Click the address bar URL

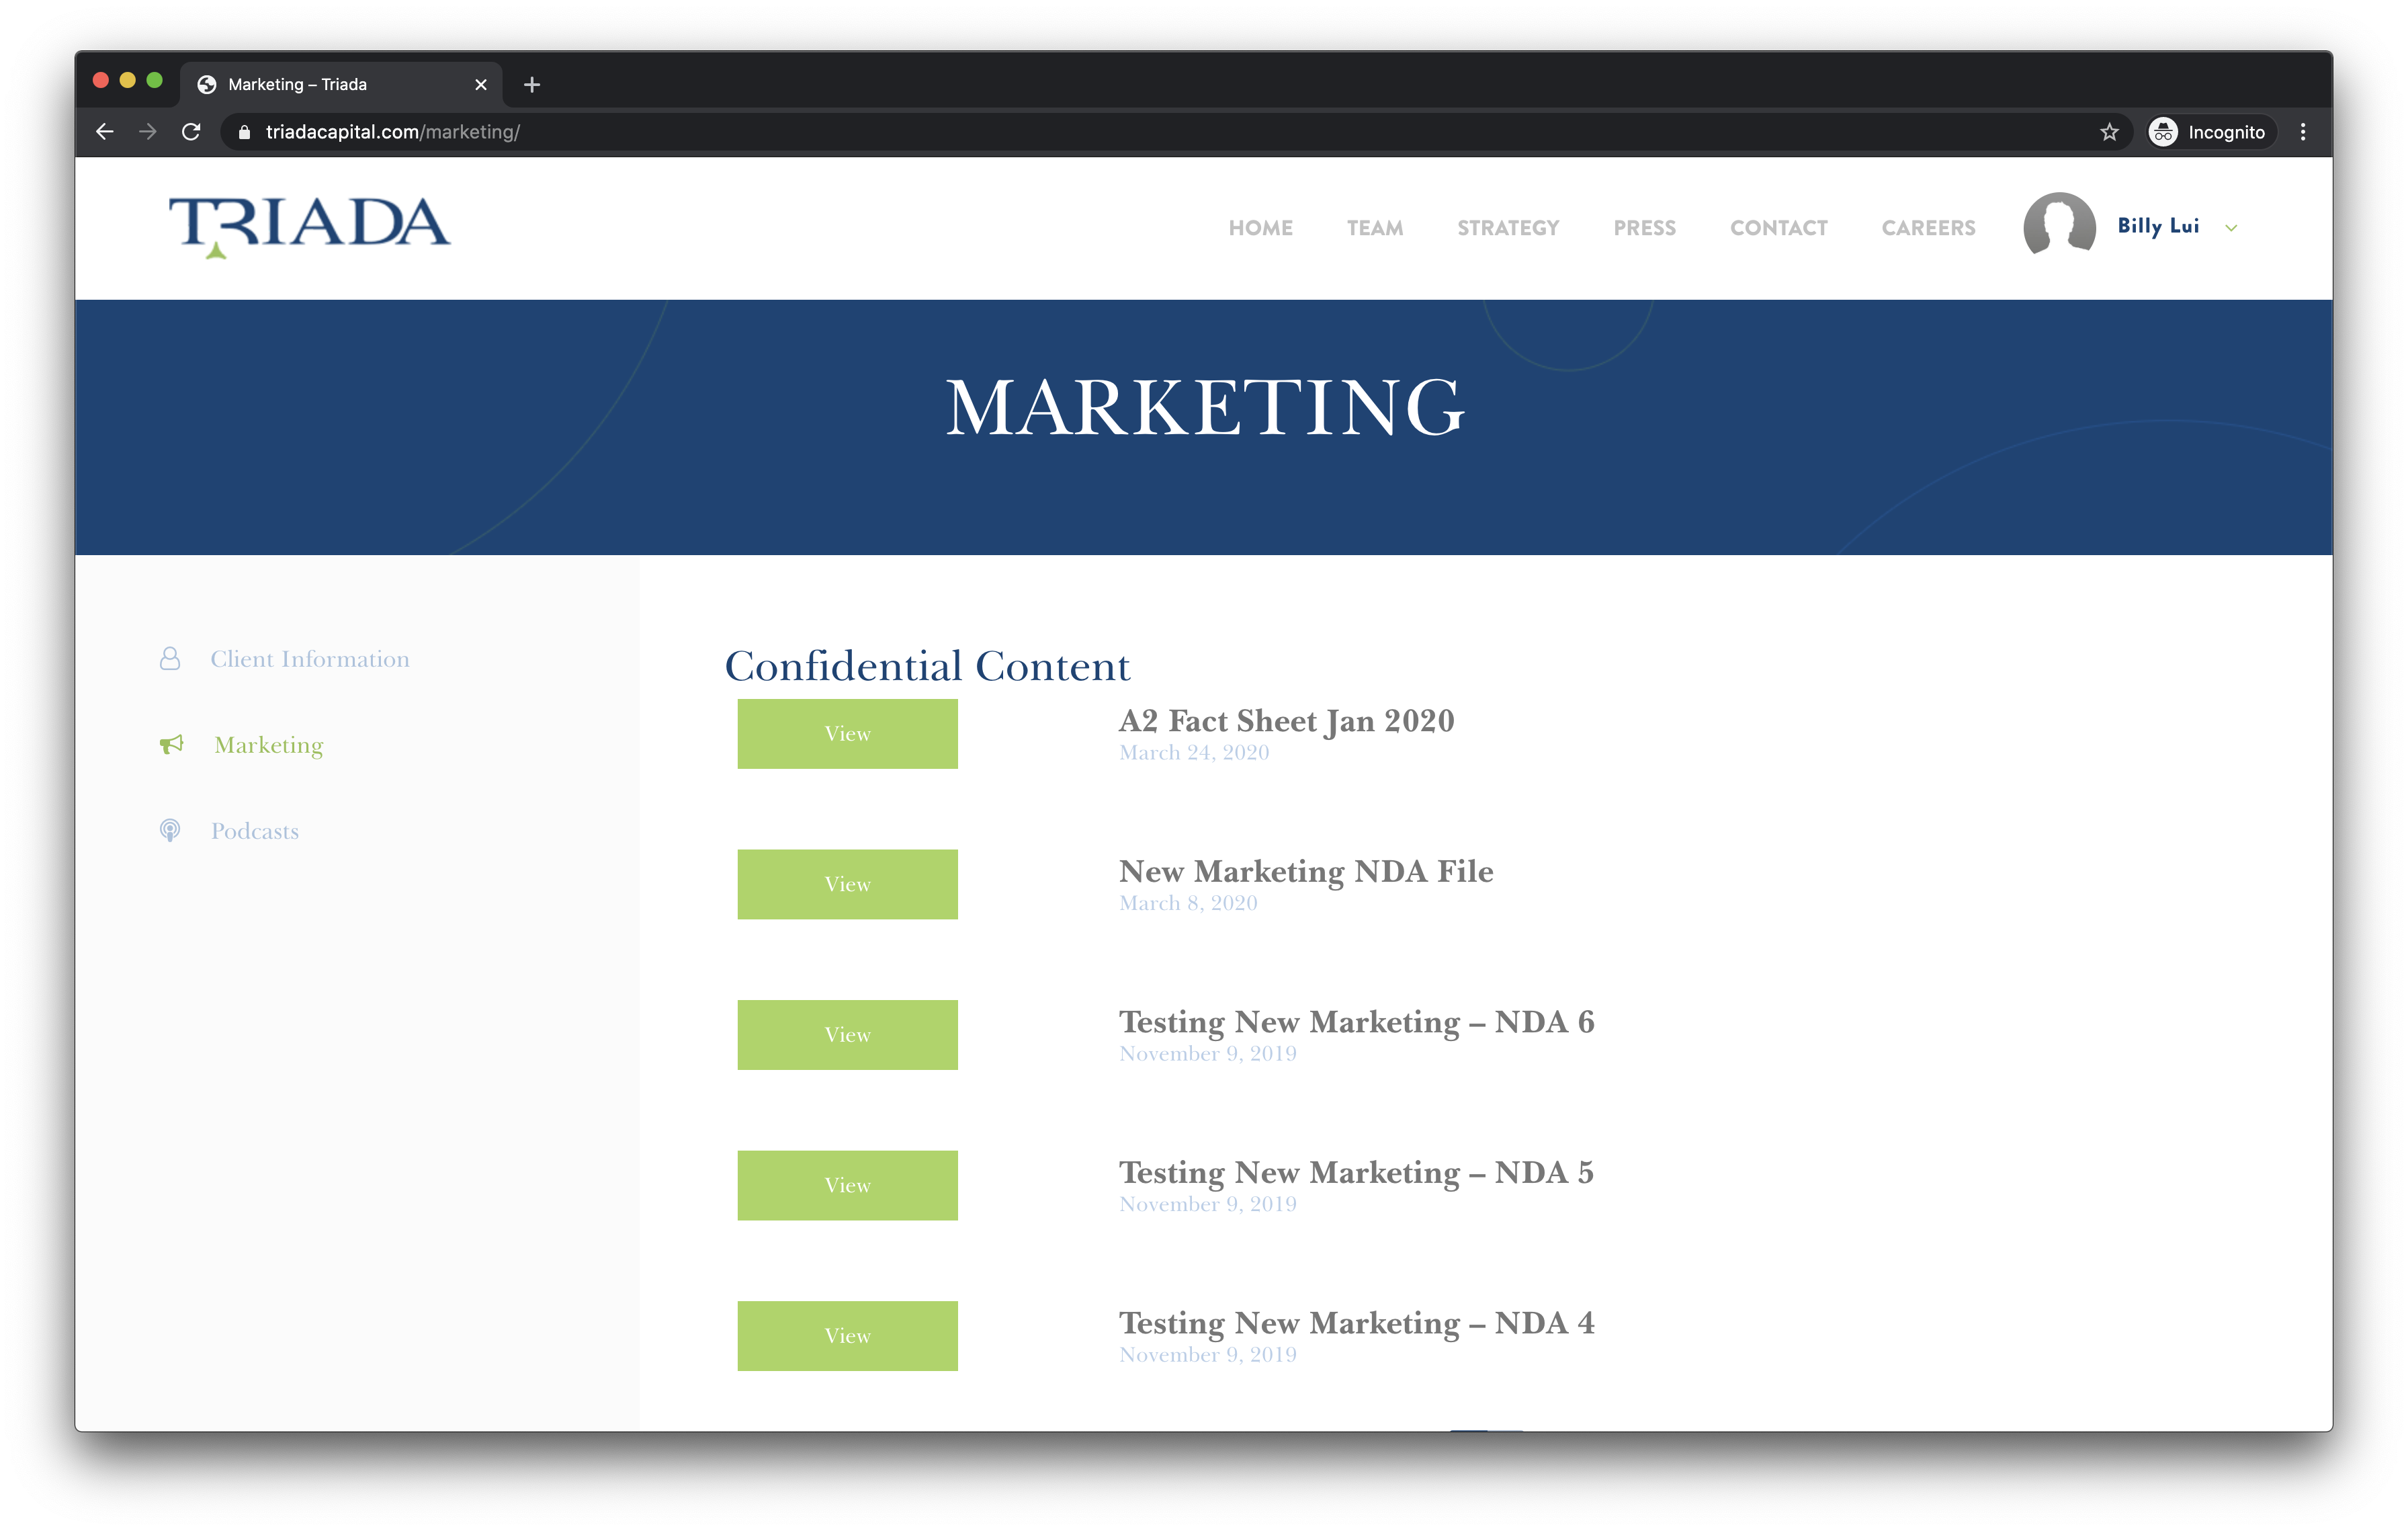pos(393,132)
